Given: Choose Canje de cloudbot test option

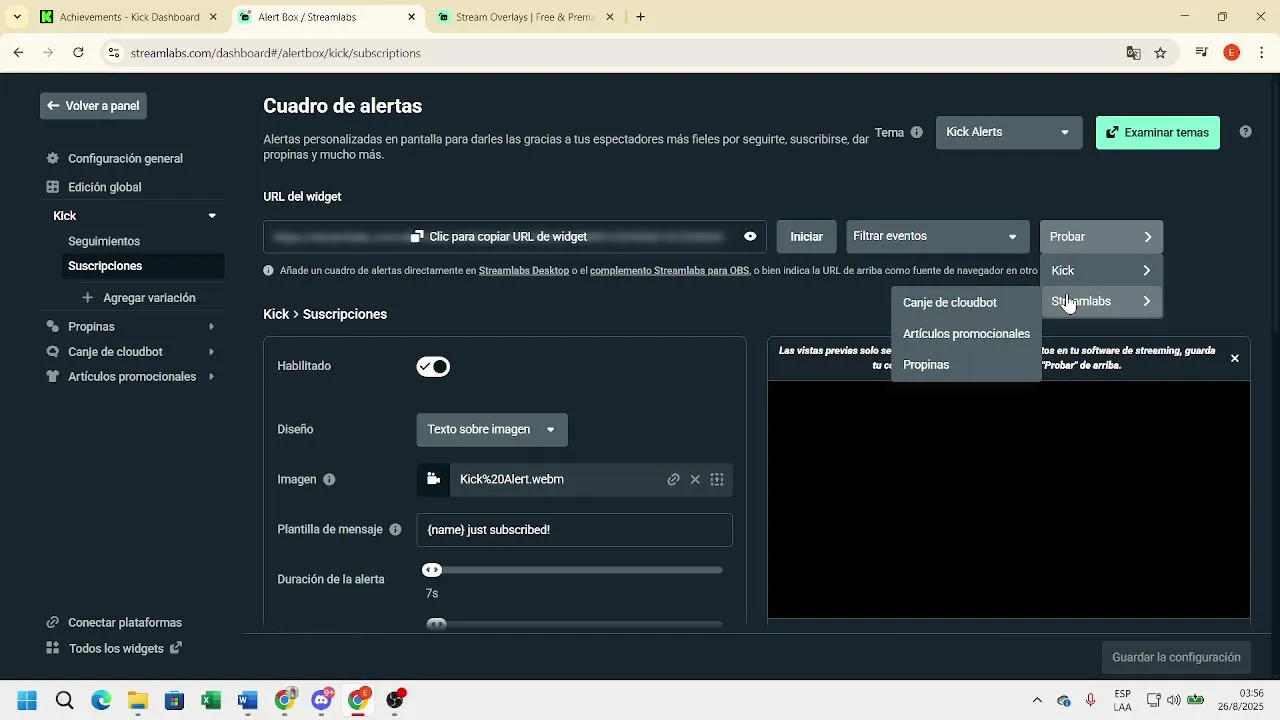Looking at the screenshot, I should (x=950, y=302).
